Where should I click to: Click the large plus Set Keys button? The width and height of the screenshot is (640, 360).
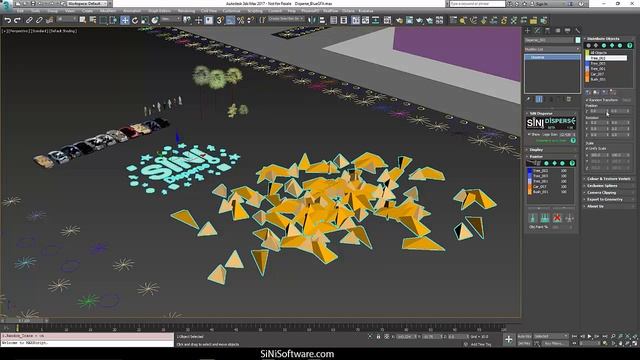pos(509,339)
